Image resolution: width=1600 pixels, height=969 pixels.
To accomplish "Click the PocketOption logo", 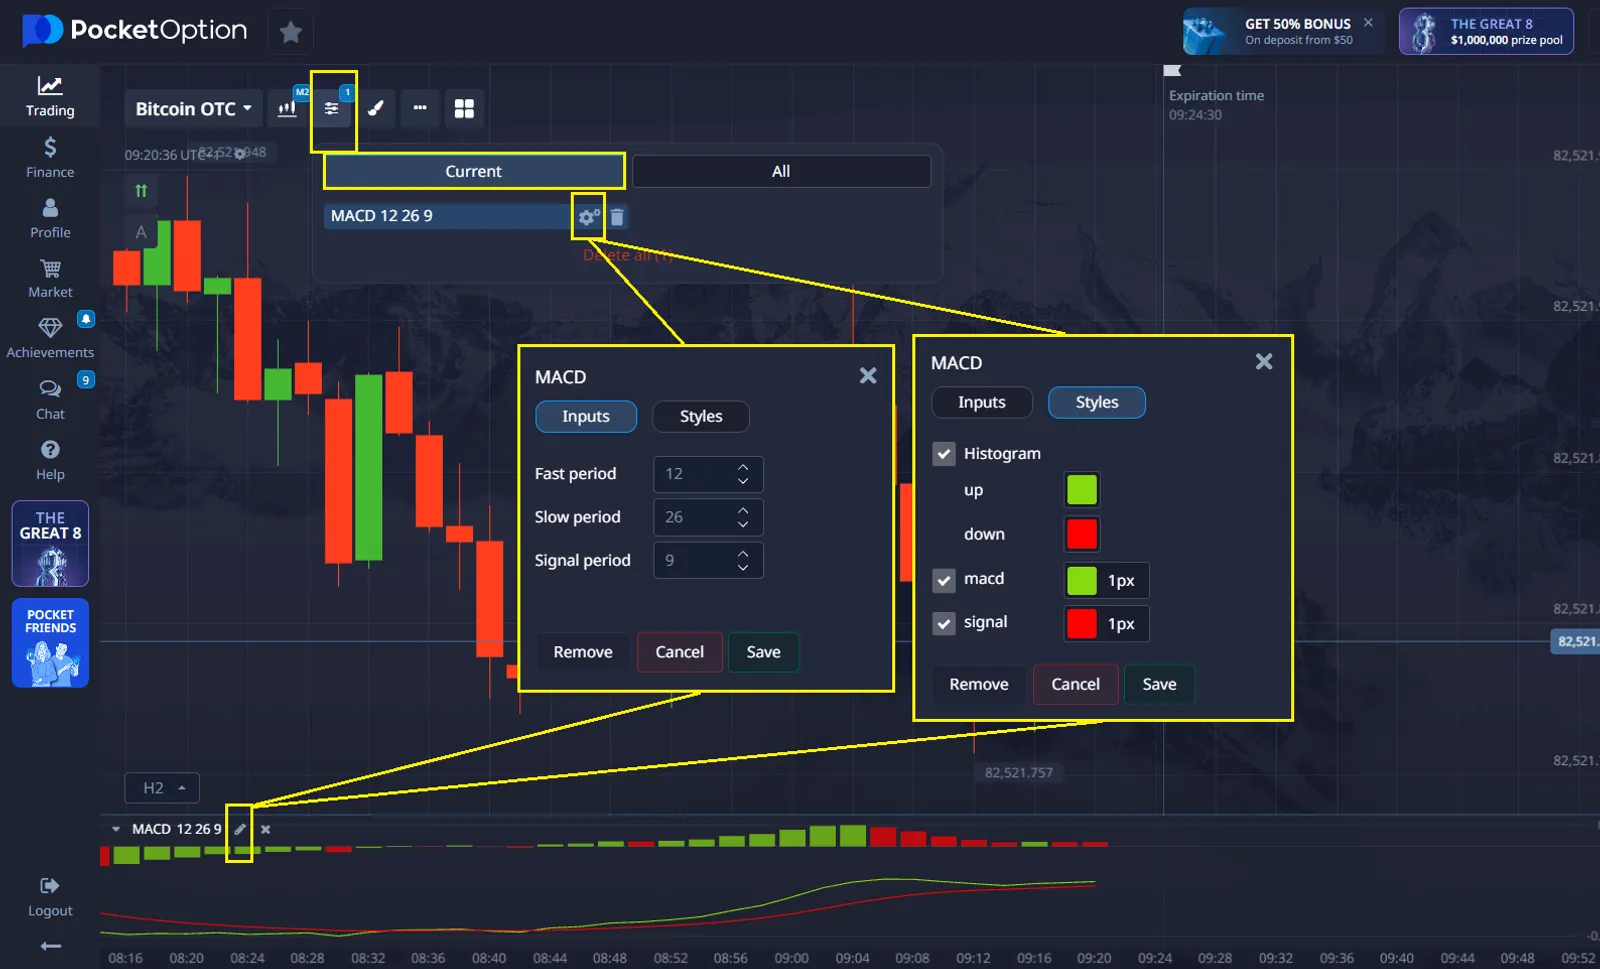I will coord(135,30).
